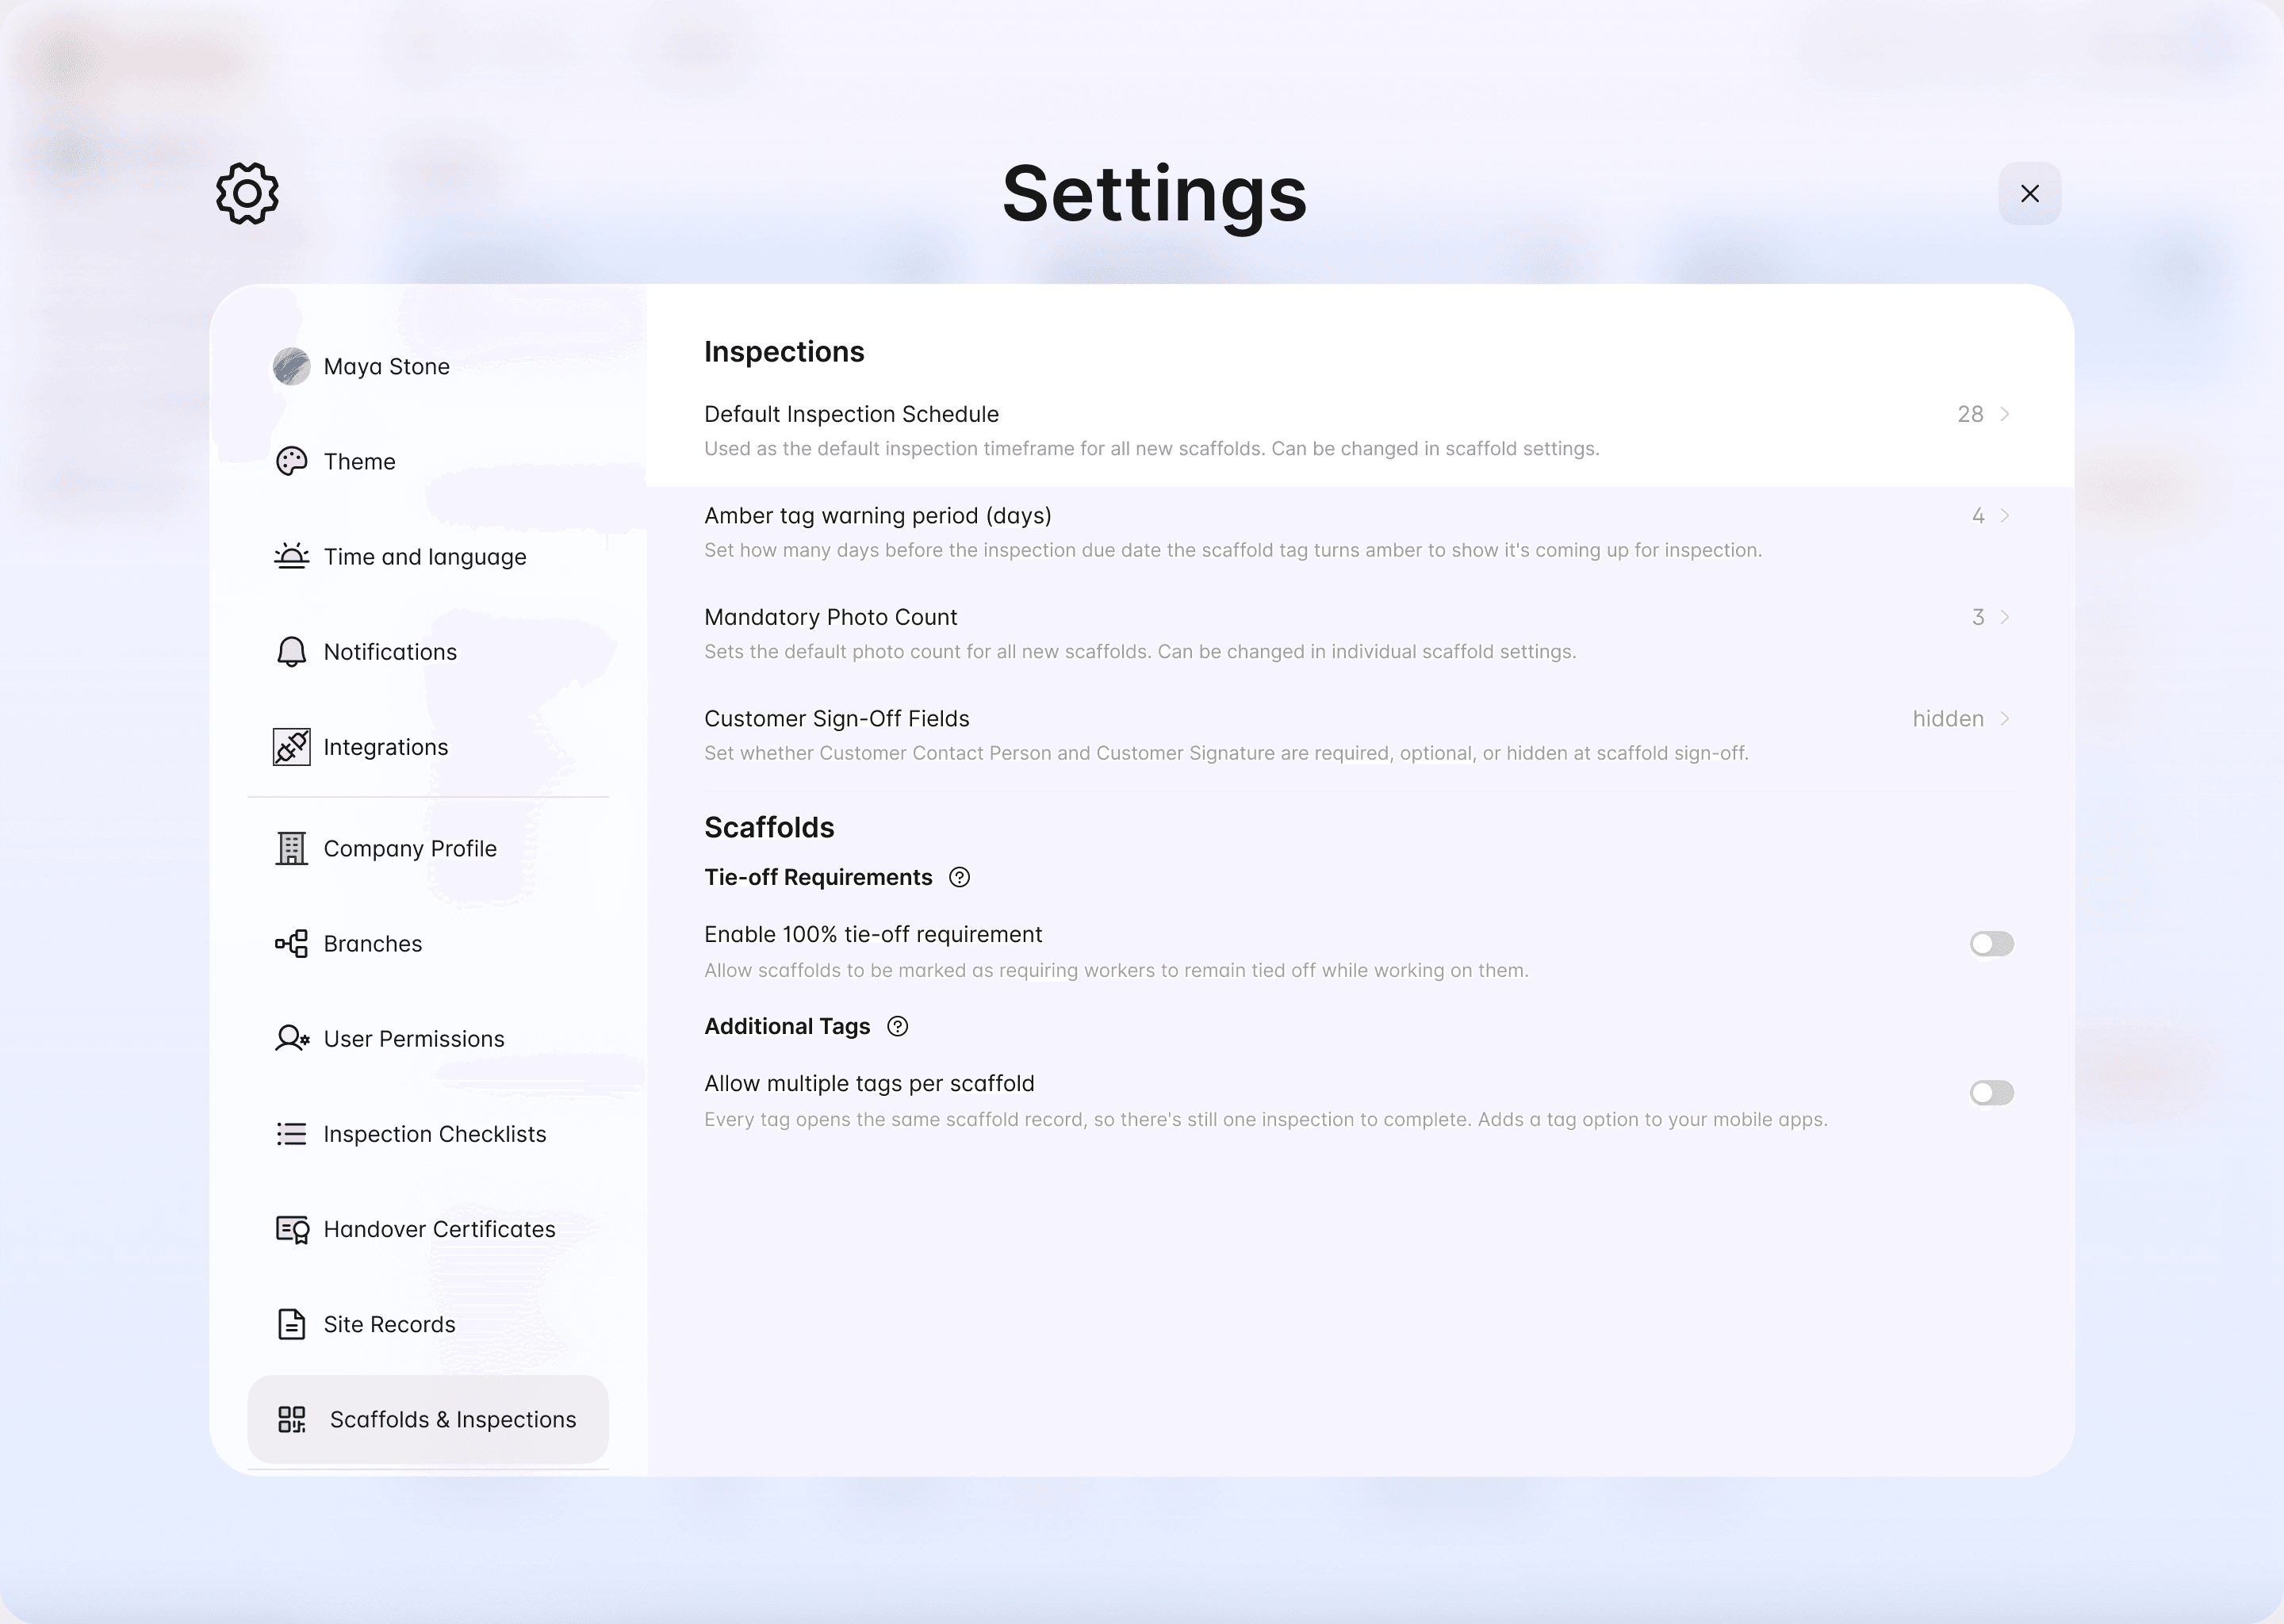Select Site Records in the sidebar
The width and height of the screenshot is (2284, 1624).
click(428, 1324)
